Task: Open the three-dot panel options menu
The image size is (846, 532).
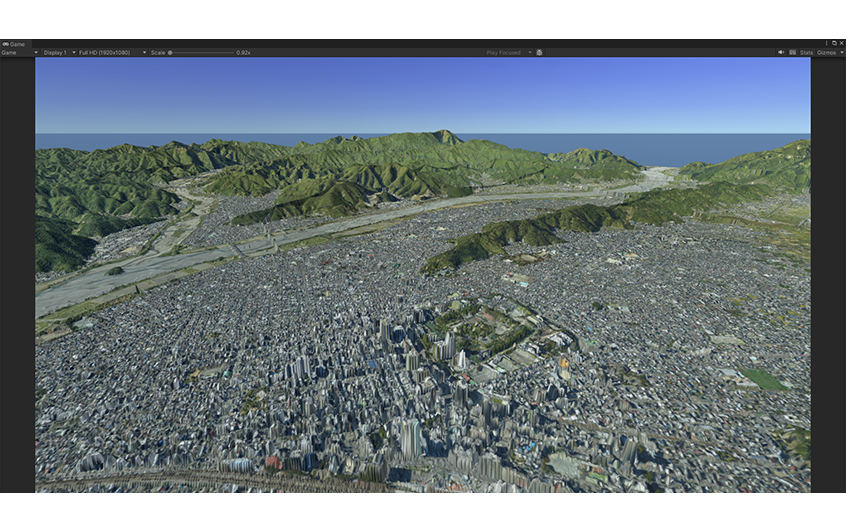Action: pos(826,44)
